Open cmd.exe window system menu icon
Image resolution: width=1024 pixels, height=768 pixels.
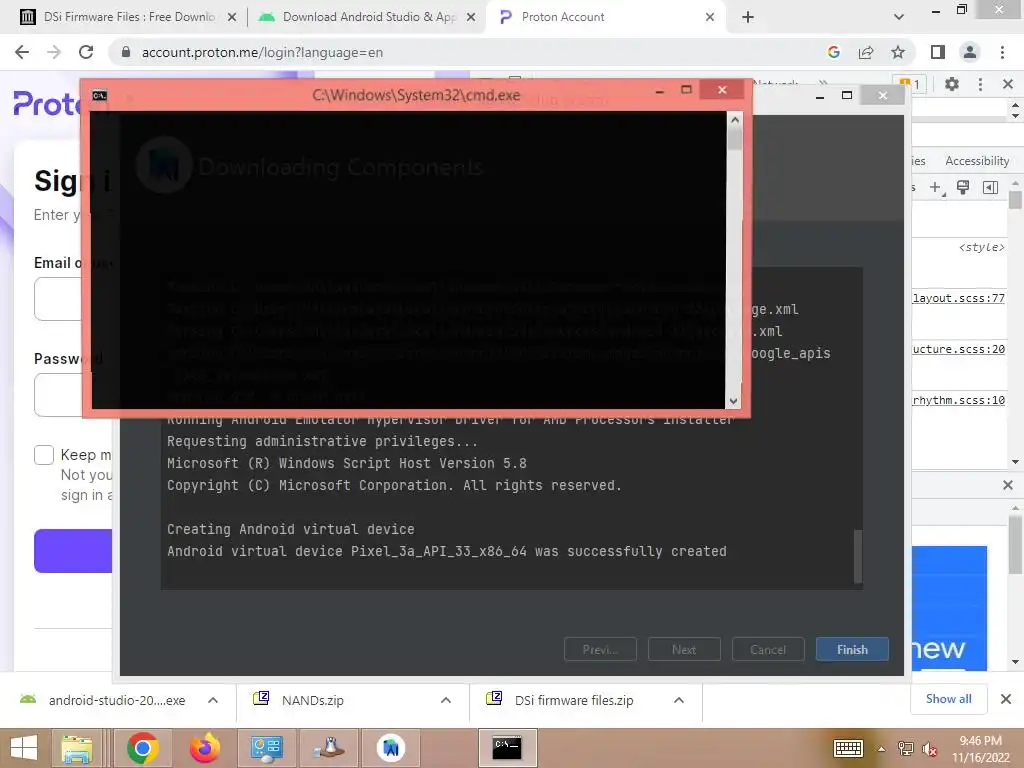coord(99,95)
